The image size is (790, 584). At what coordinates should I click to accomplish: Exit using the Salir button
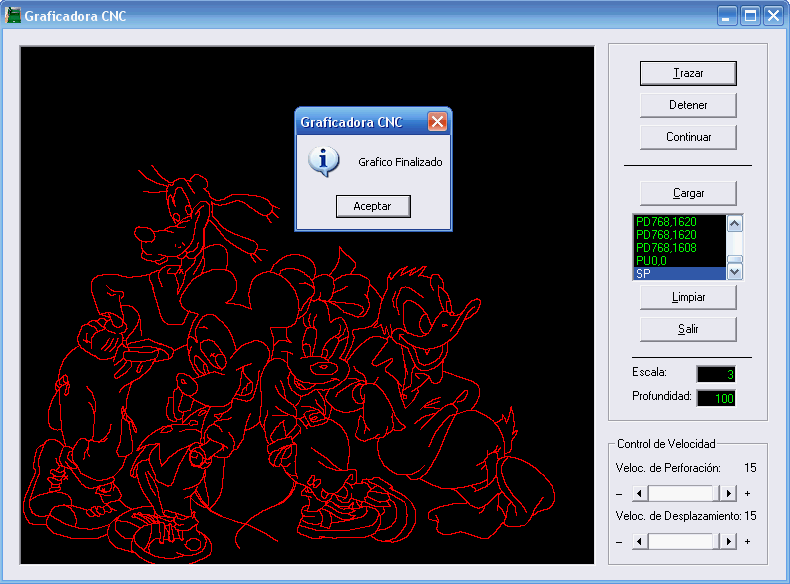click(x=688, y=329)
